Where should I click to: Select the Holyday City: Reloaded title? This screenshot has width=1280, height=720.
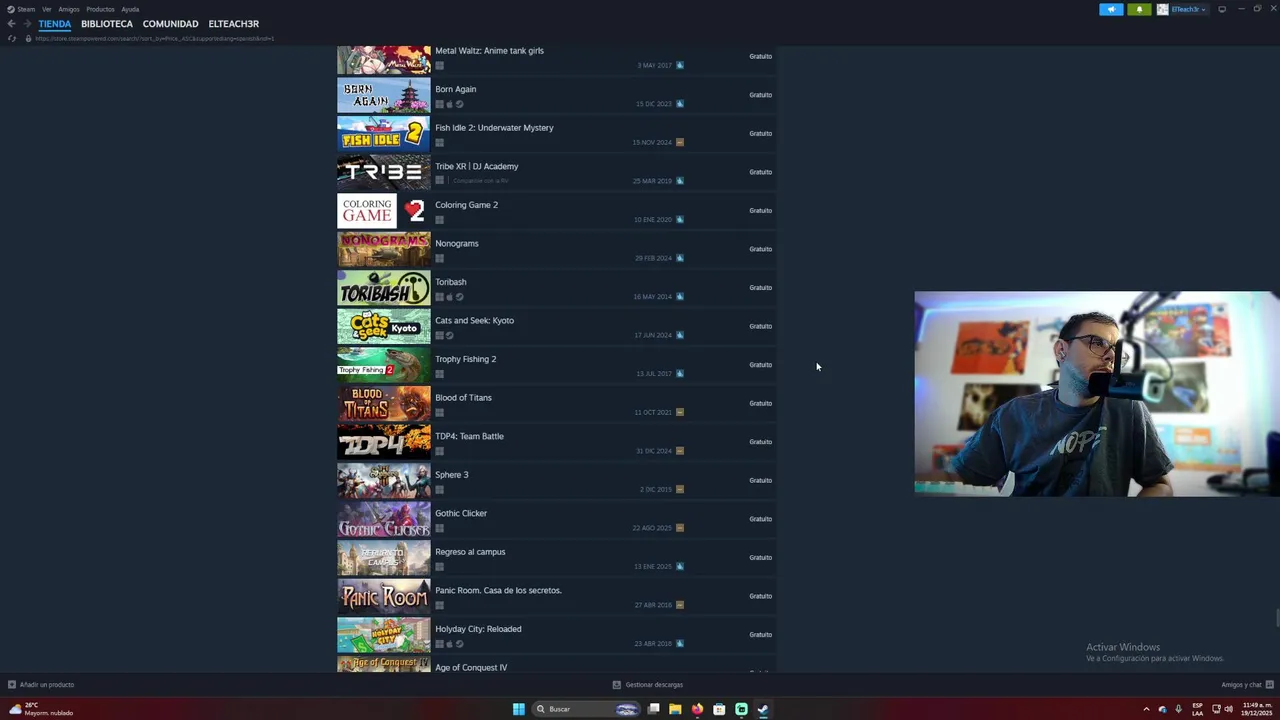click(478, 629)
